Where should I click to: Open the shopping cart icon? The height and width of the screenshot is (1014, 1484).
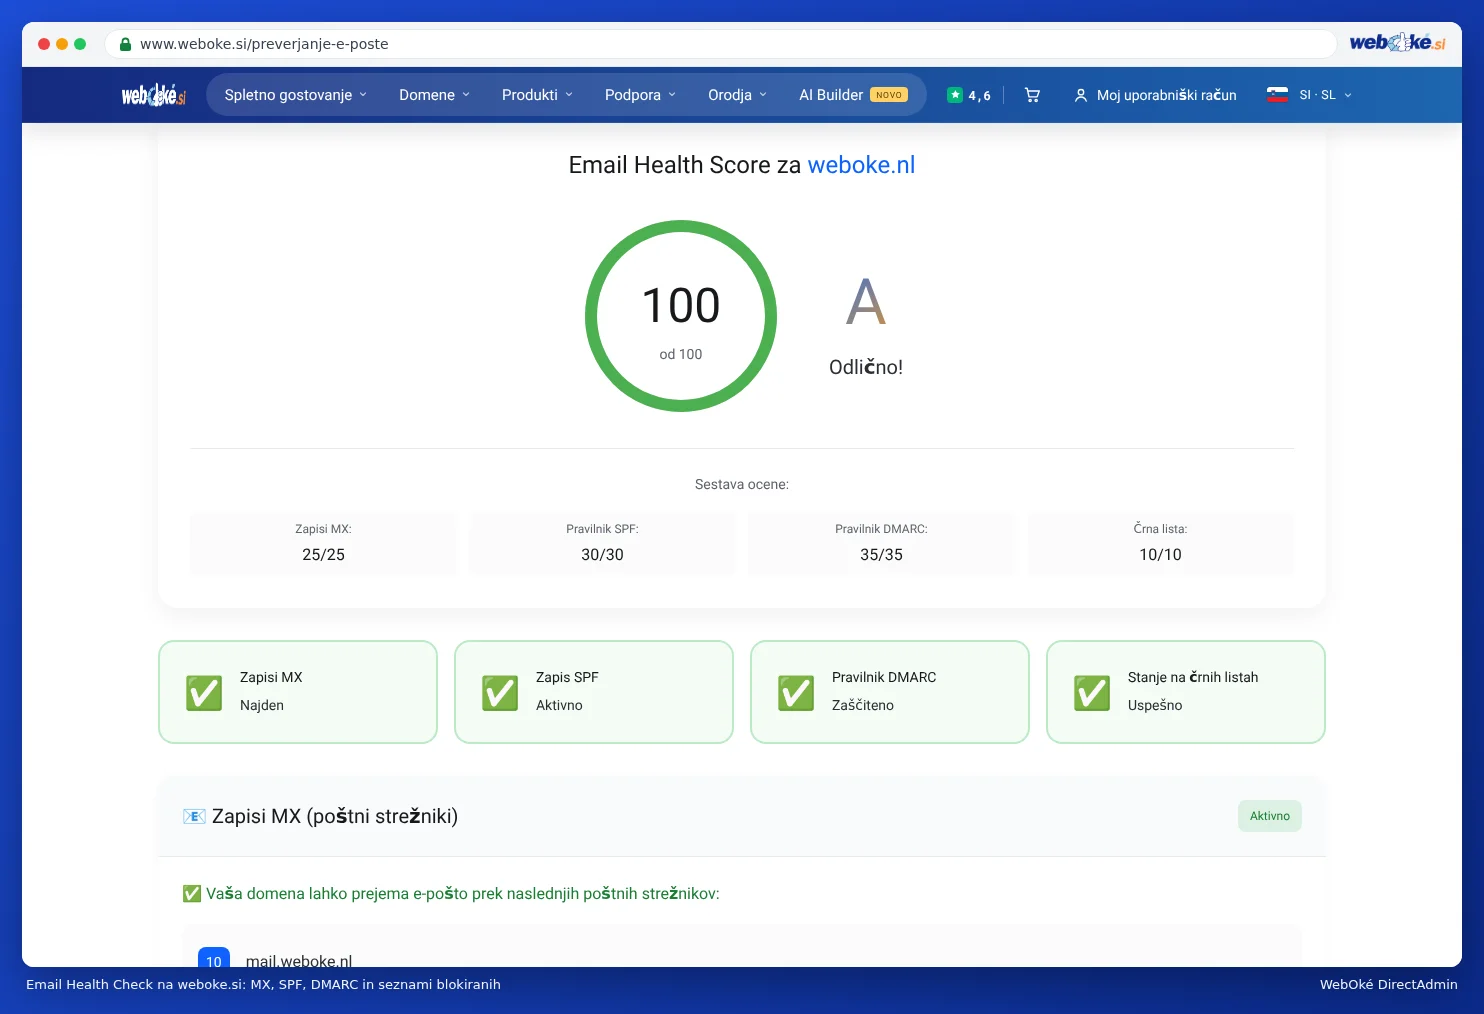coord(1032,95)
